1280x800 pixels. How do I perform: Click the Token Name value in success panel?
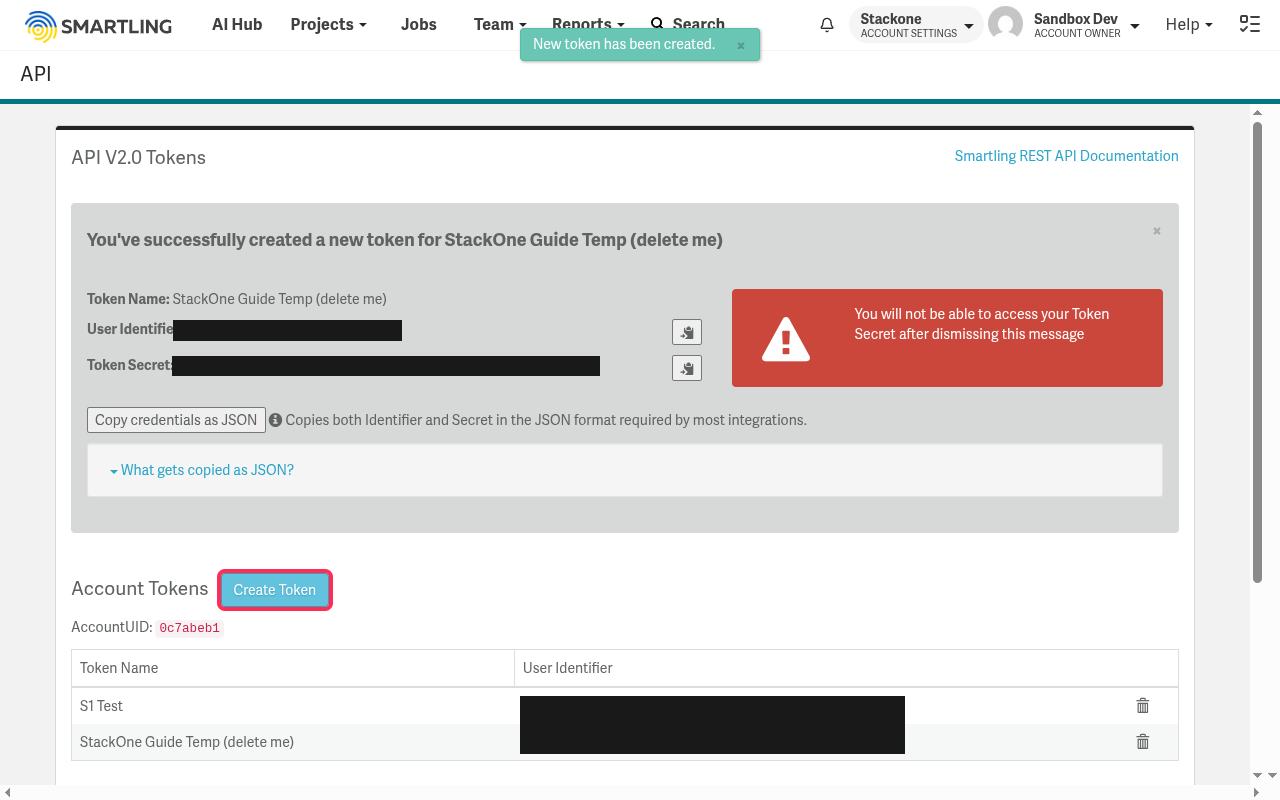(280, 299)
